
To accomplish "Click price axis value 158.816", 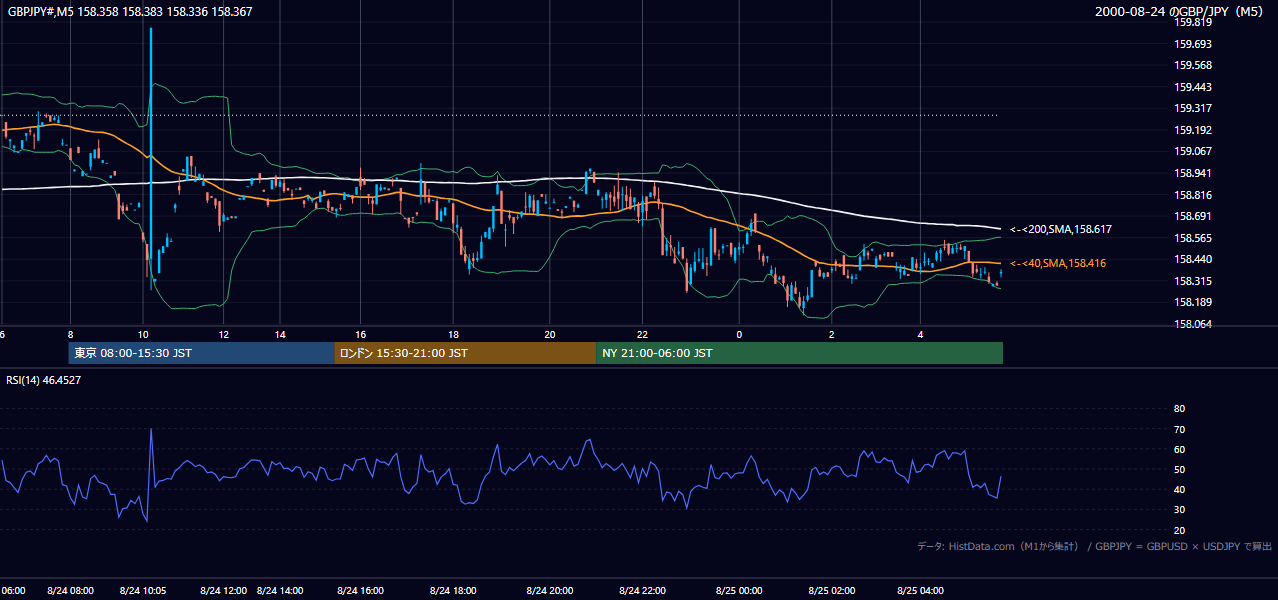I will (1193, 195).
